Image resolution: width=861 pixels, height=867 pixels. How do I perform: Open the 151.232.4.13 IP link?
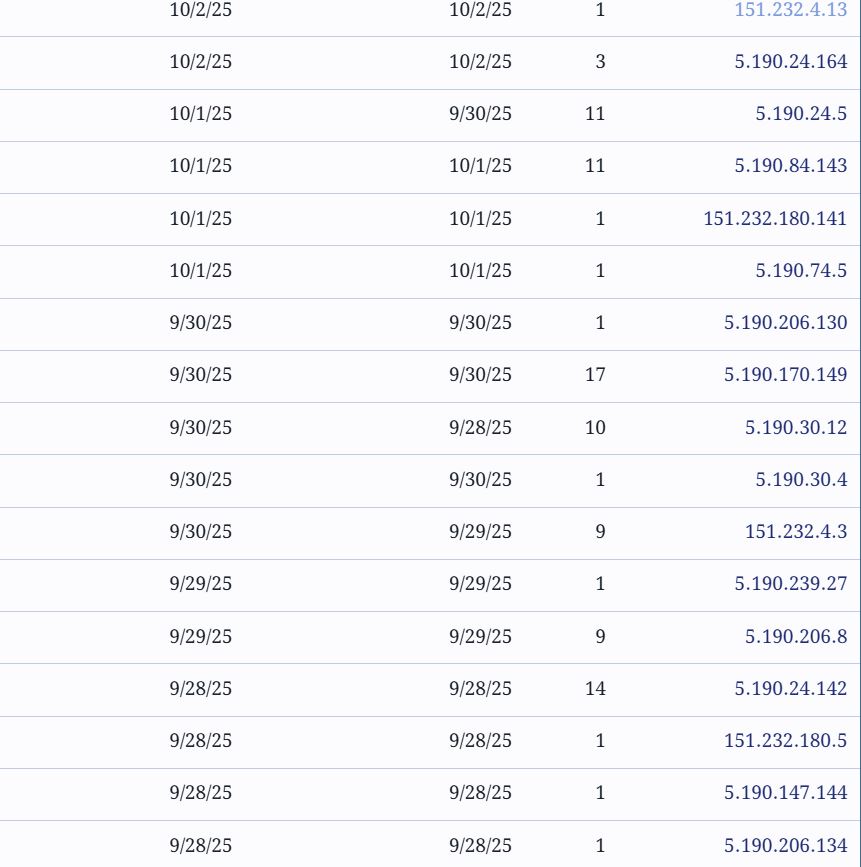click(790, 10)
